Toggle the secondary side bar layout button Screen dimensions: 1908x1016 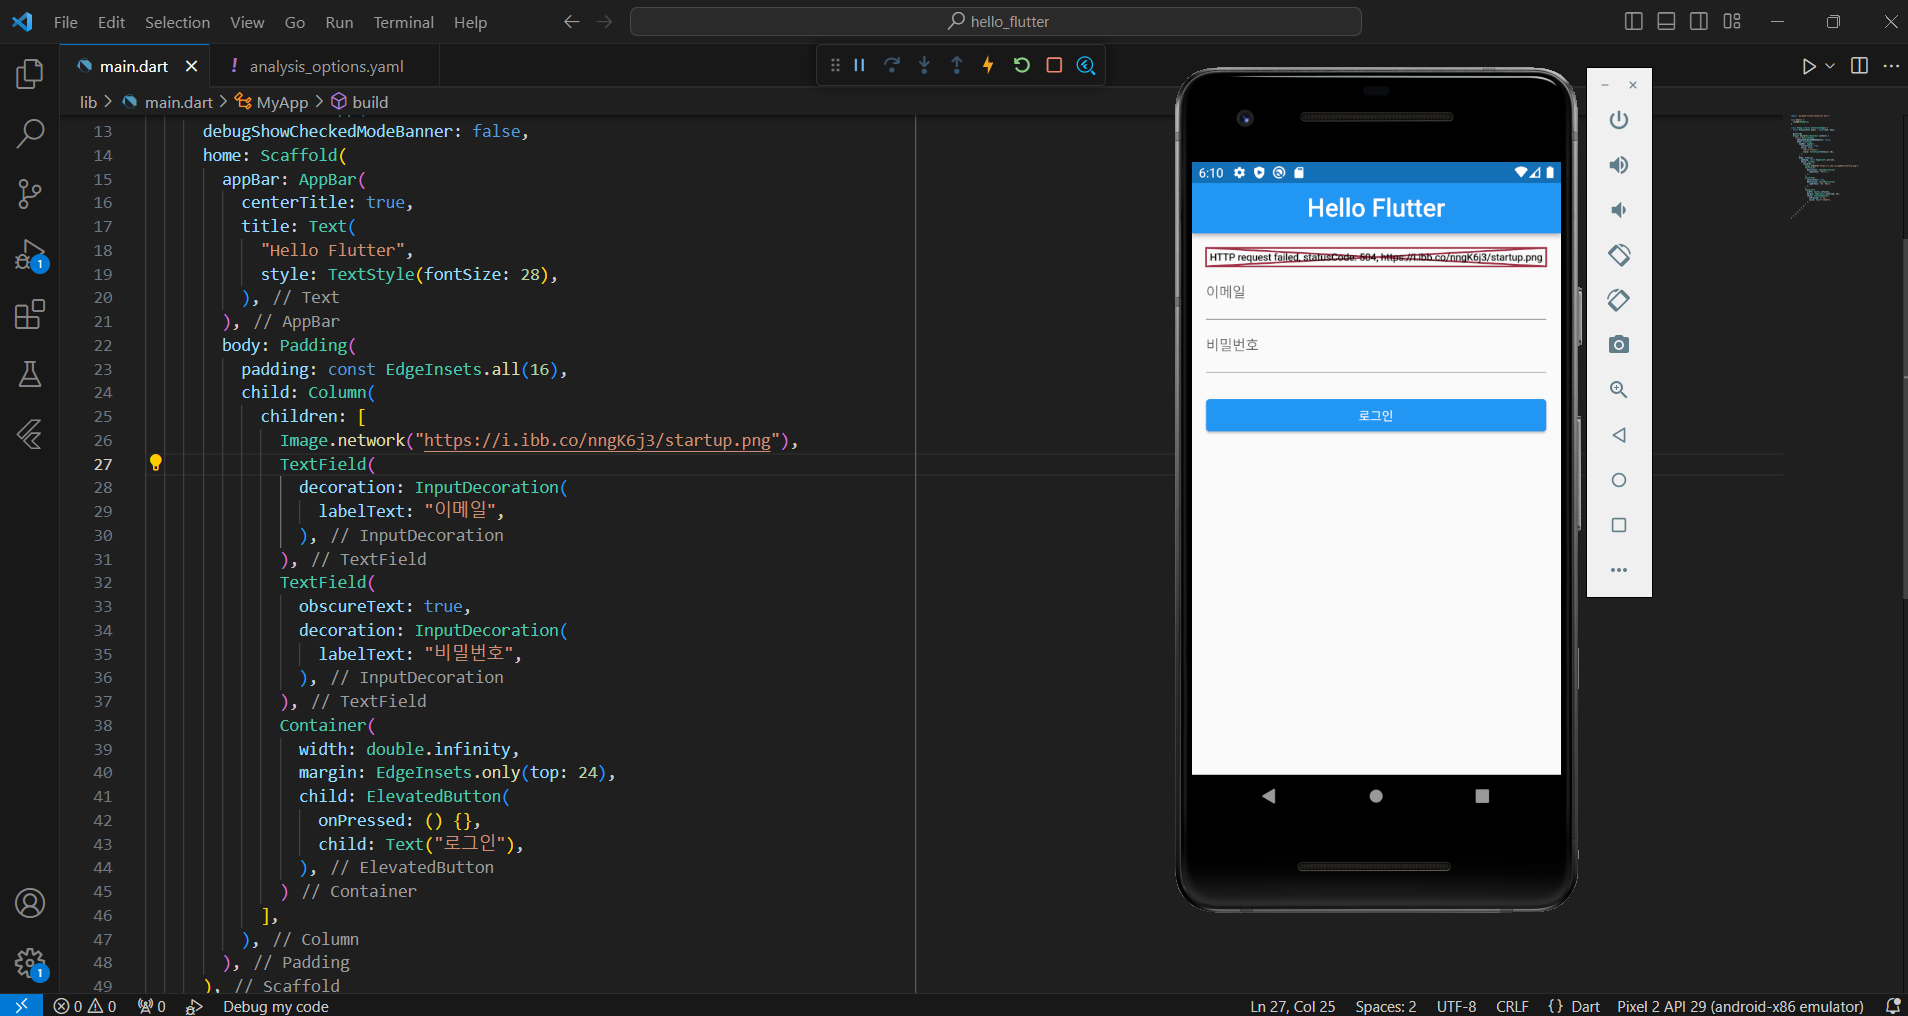tap(1699, 21)
